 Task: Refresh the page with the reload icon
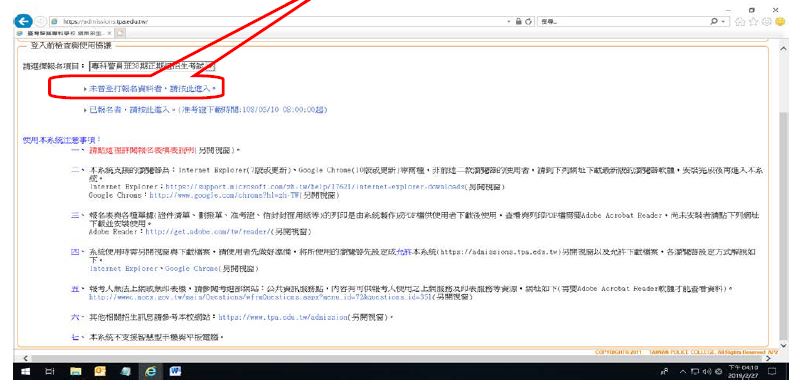(x=529, y=21)
